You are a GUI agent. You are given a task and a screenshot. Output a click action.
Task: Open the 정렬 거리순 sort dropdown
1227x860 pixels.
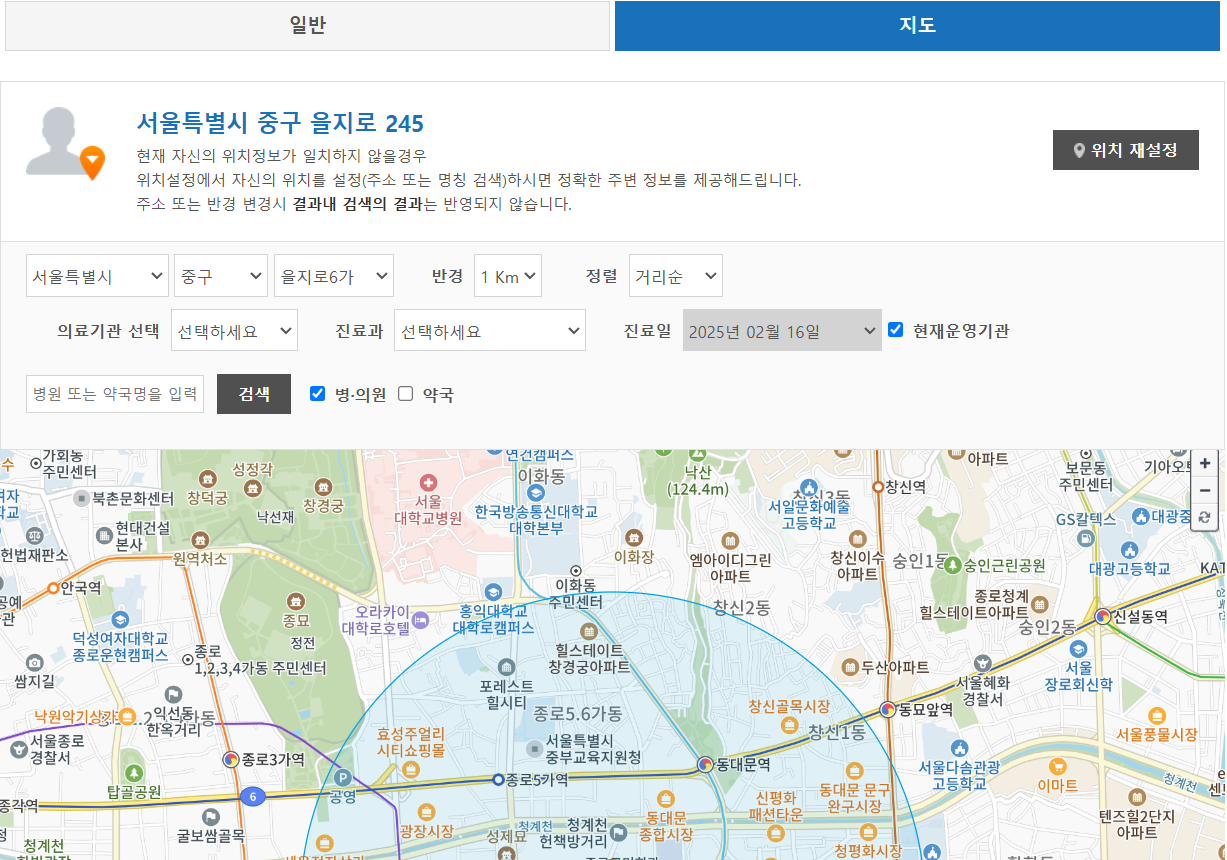coord(676,276)
